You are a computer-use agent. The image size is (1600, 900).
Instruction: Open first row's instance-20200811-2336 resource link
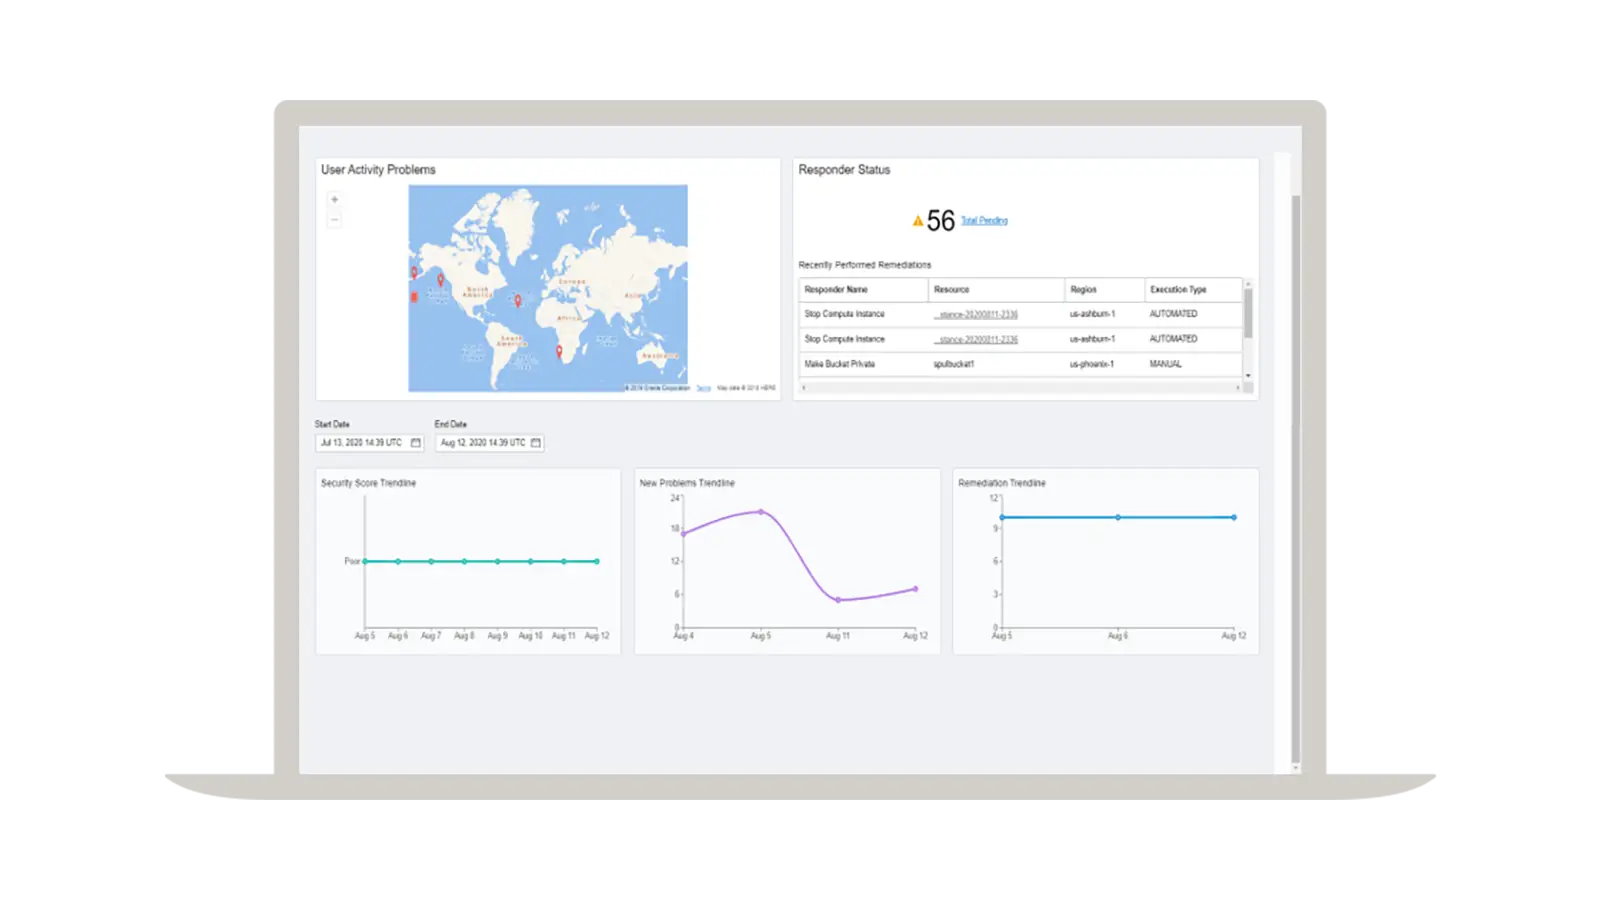[976, 314]
